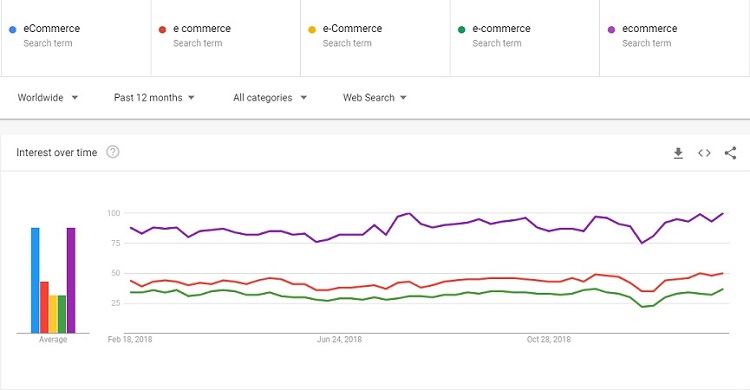Click the green dot beside e-commerce term
This screenshot has height=390, width=750.
(x=462, y=30)
